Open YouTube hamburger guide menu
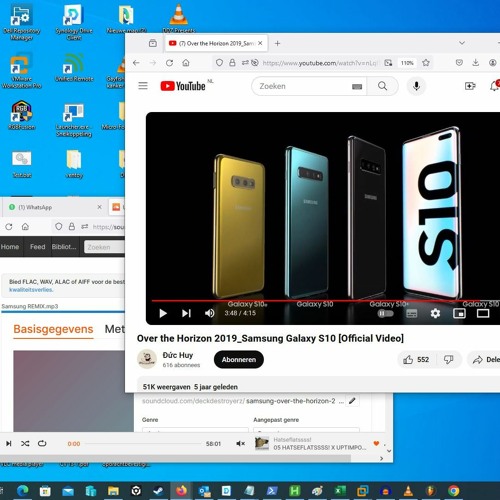The height and width of the screenshot is (500, 500). click(x=143, y=86)
